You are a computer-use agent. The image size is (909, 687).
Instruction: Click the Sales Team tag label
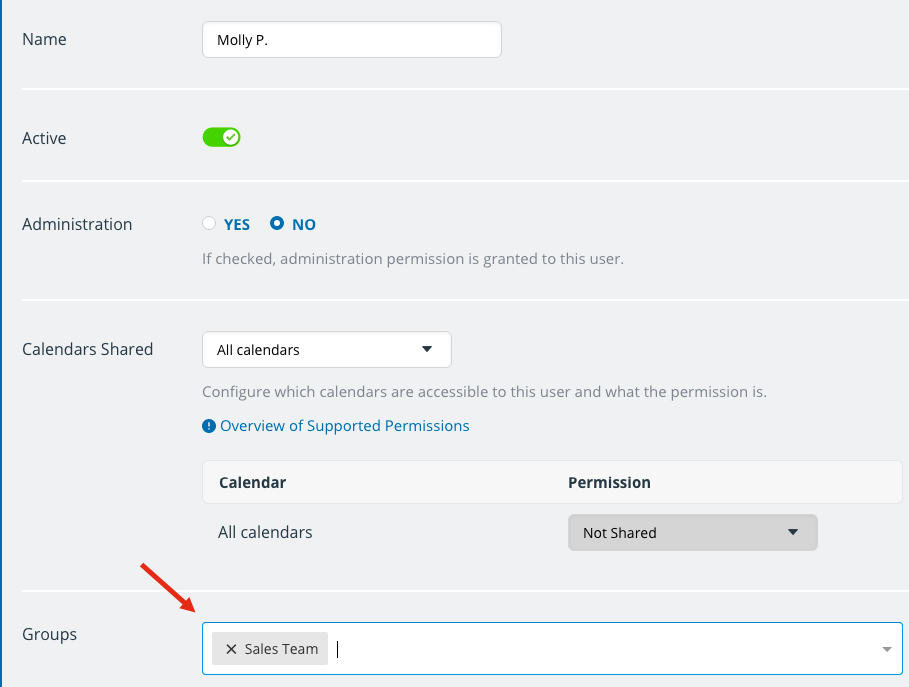click(281, 649)
